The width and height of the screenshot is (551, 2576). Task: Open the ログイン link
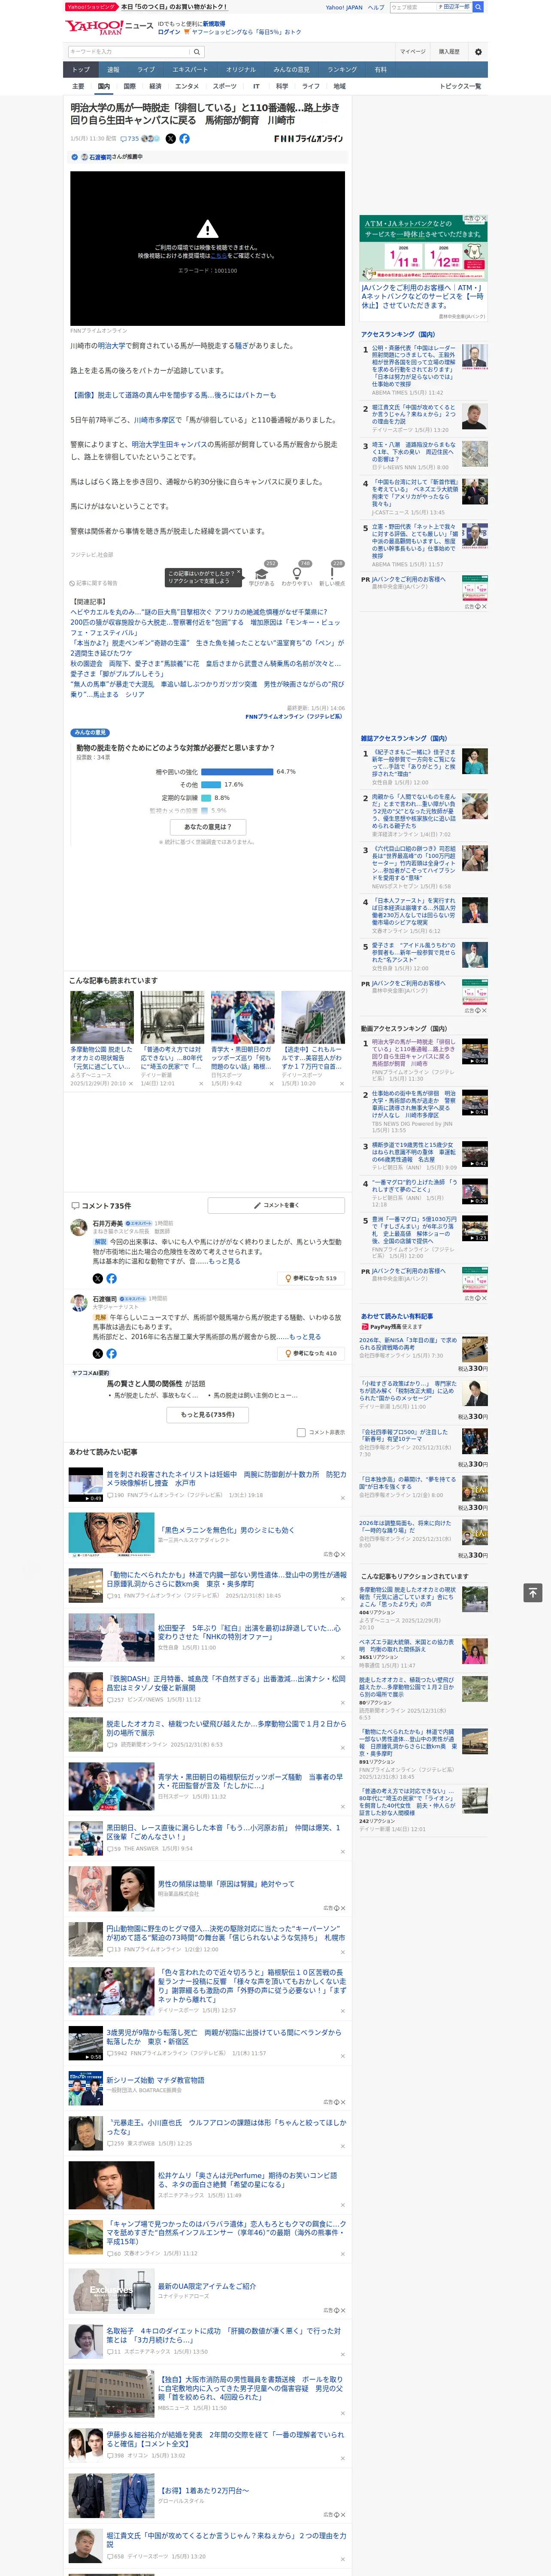(169, 32)
